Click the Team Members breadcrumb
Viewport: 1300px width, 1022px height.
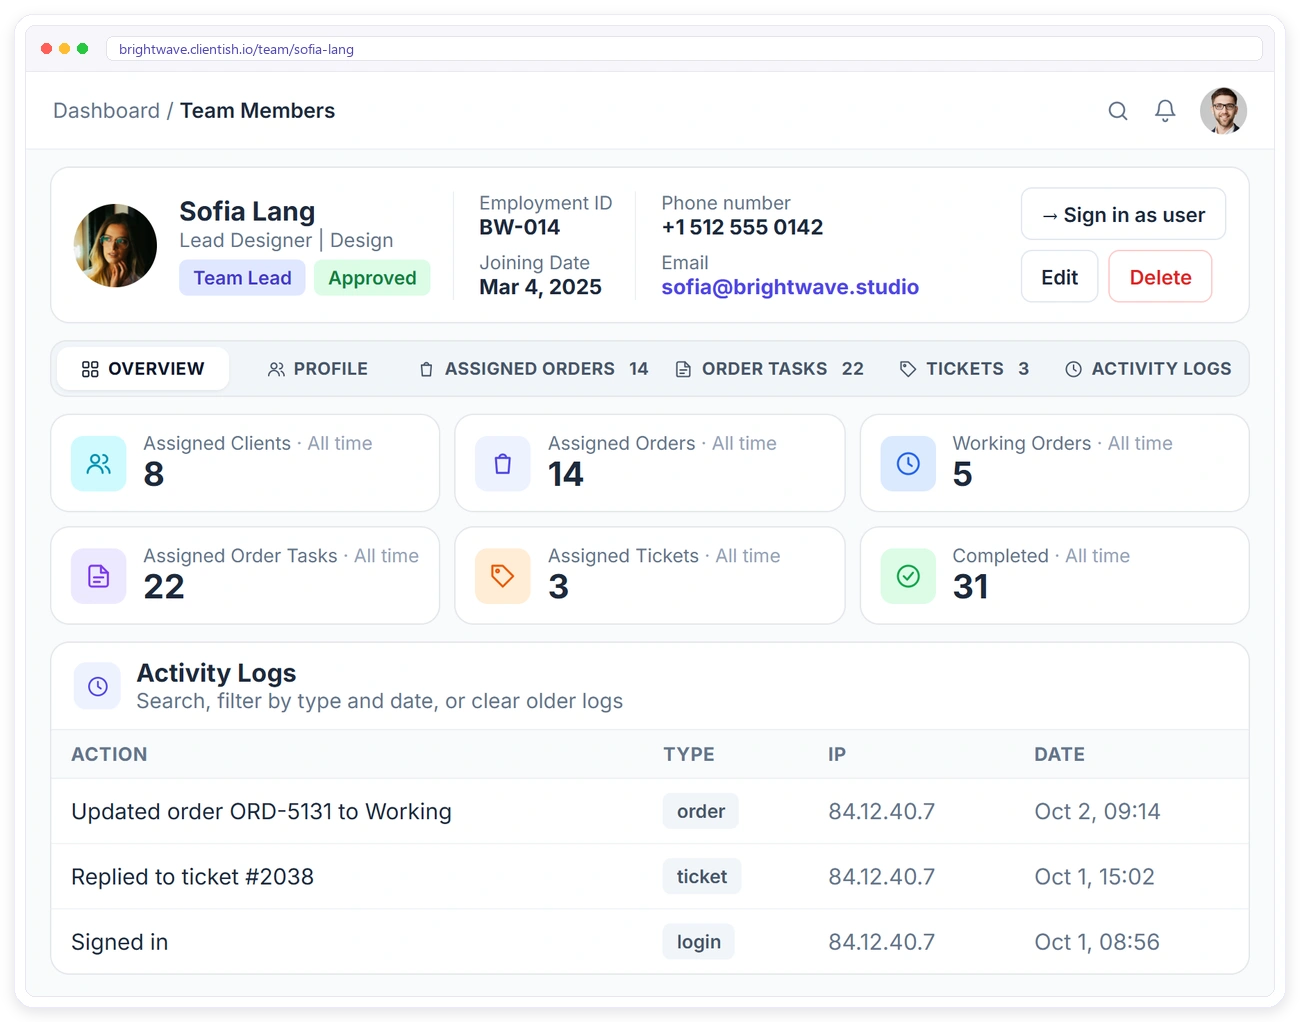coord(257,111)
